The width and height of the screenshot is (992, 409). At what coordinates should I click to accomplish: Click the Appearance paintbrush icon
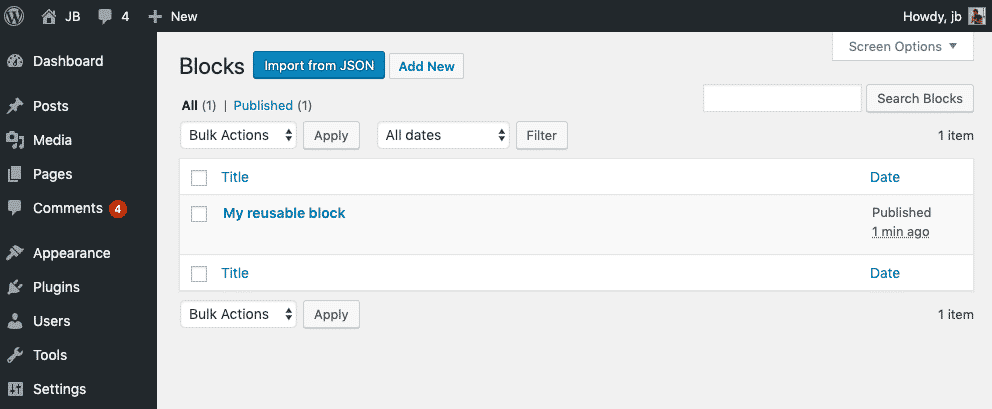(15, 253)
